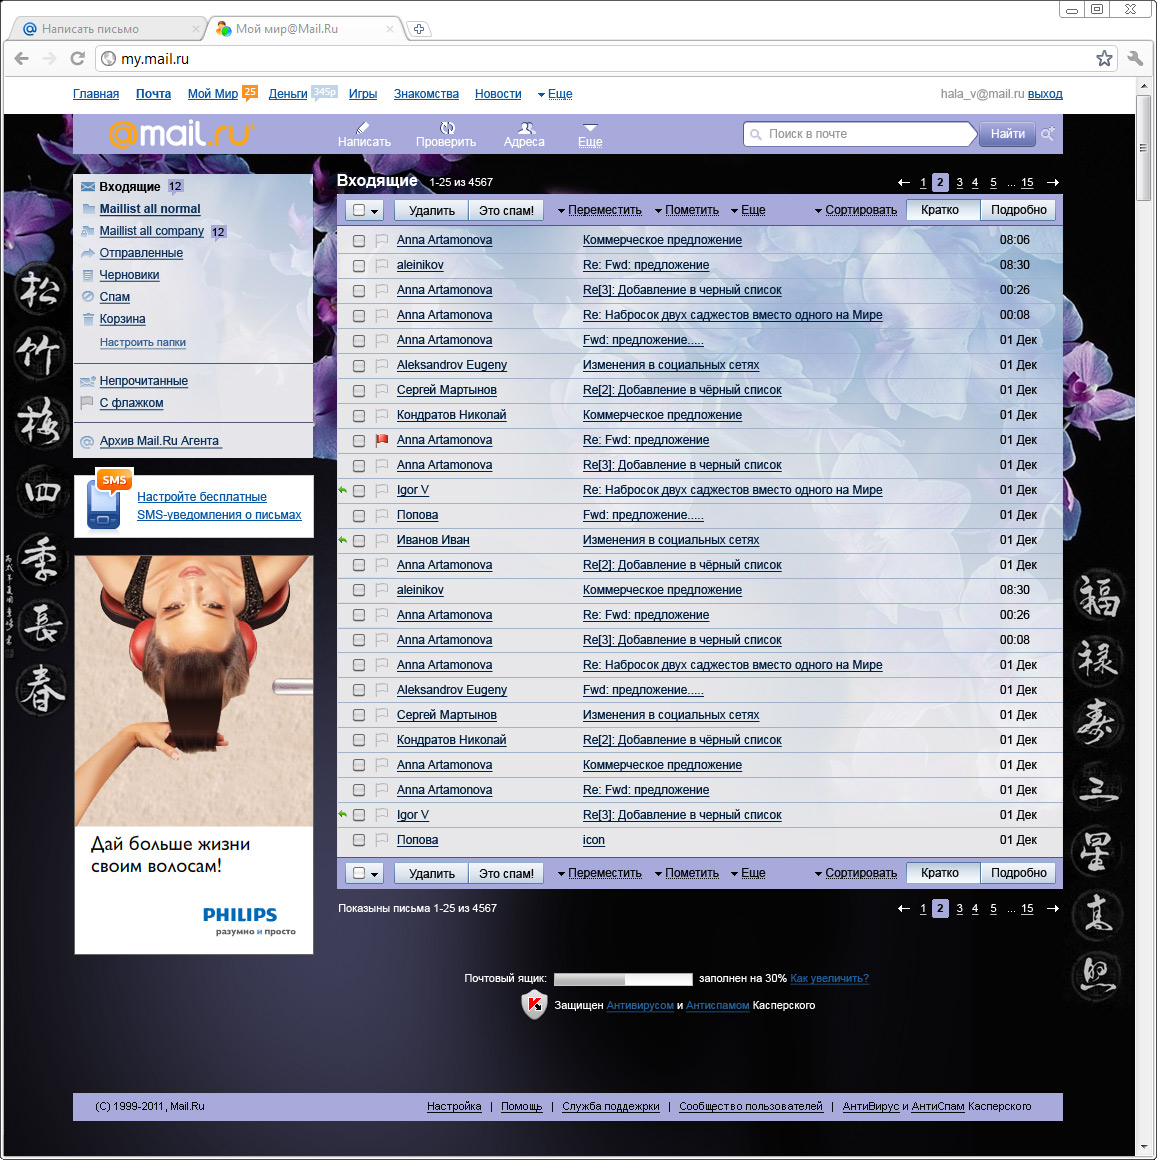Open the top Переместить dropdown
Viewport: 1157px width, 1160px height.
tap(600, 210)
